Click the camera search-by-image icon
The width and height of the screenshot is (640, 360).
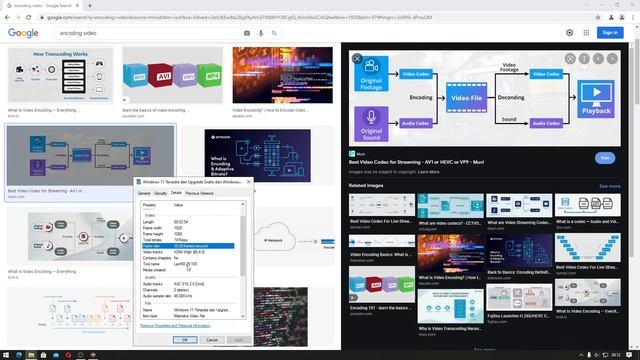point(247,33)
